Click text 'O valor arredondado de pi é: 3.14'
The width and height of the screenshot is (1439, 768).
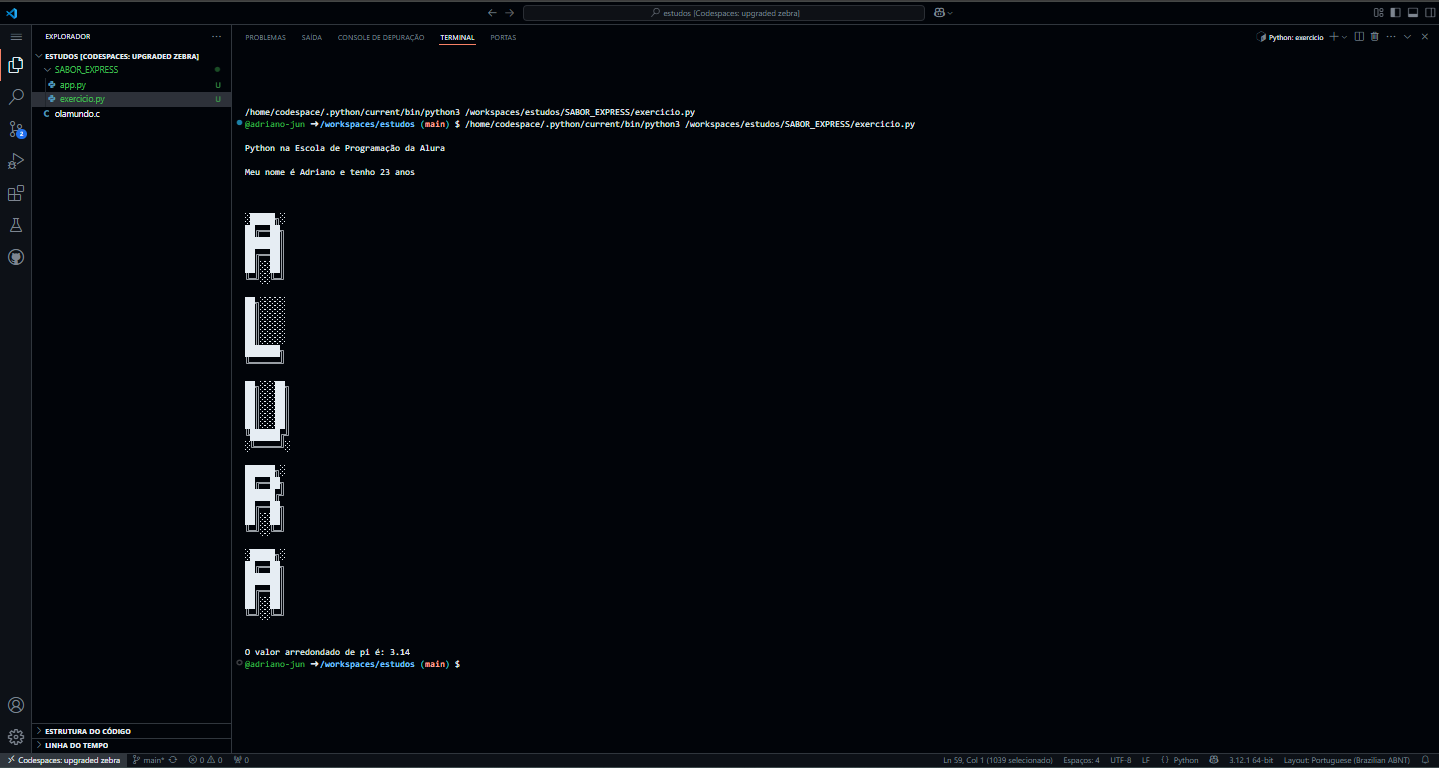(x=327, y=652)
